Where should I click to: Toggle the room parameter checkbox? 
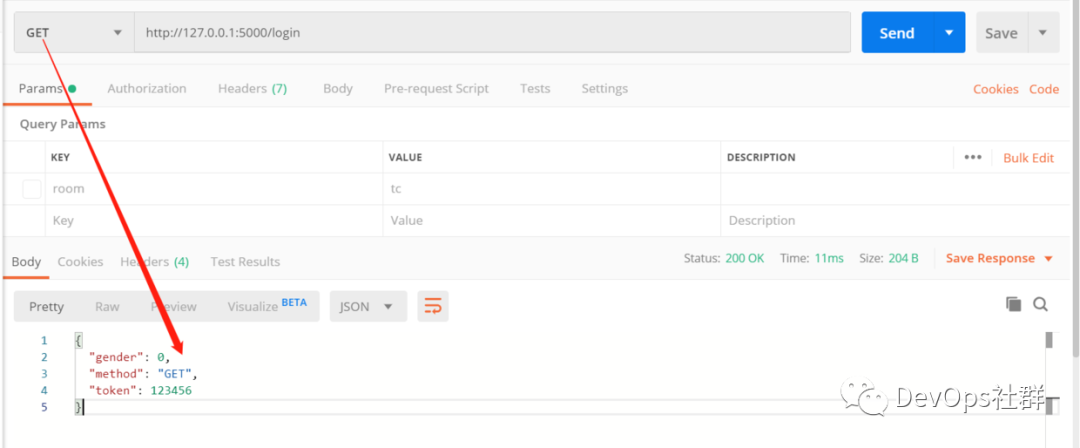pos(32,189)
